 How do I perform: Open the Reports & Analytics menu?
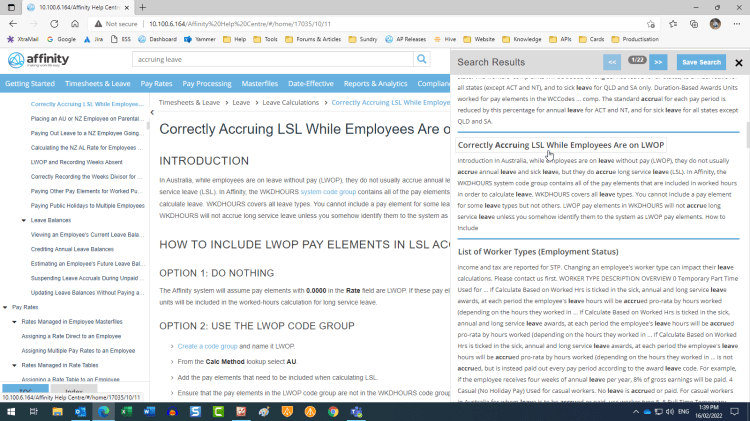click(376, 84)
